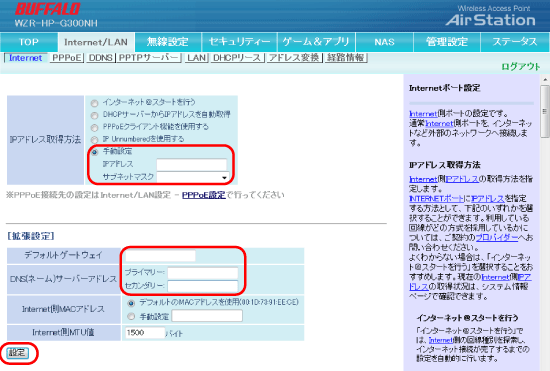The image size is (550, 371).
Task: Open the サブネットマスク dropdown
Action: pyautogui.click(x=193, y=177)
